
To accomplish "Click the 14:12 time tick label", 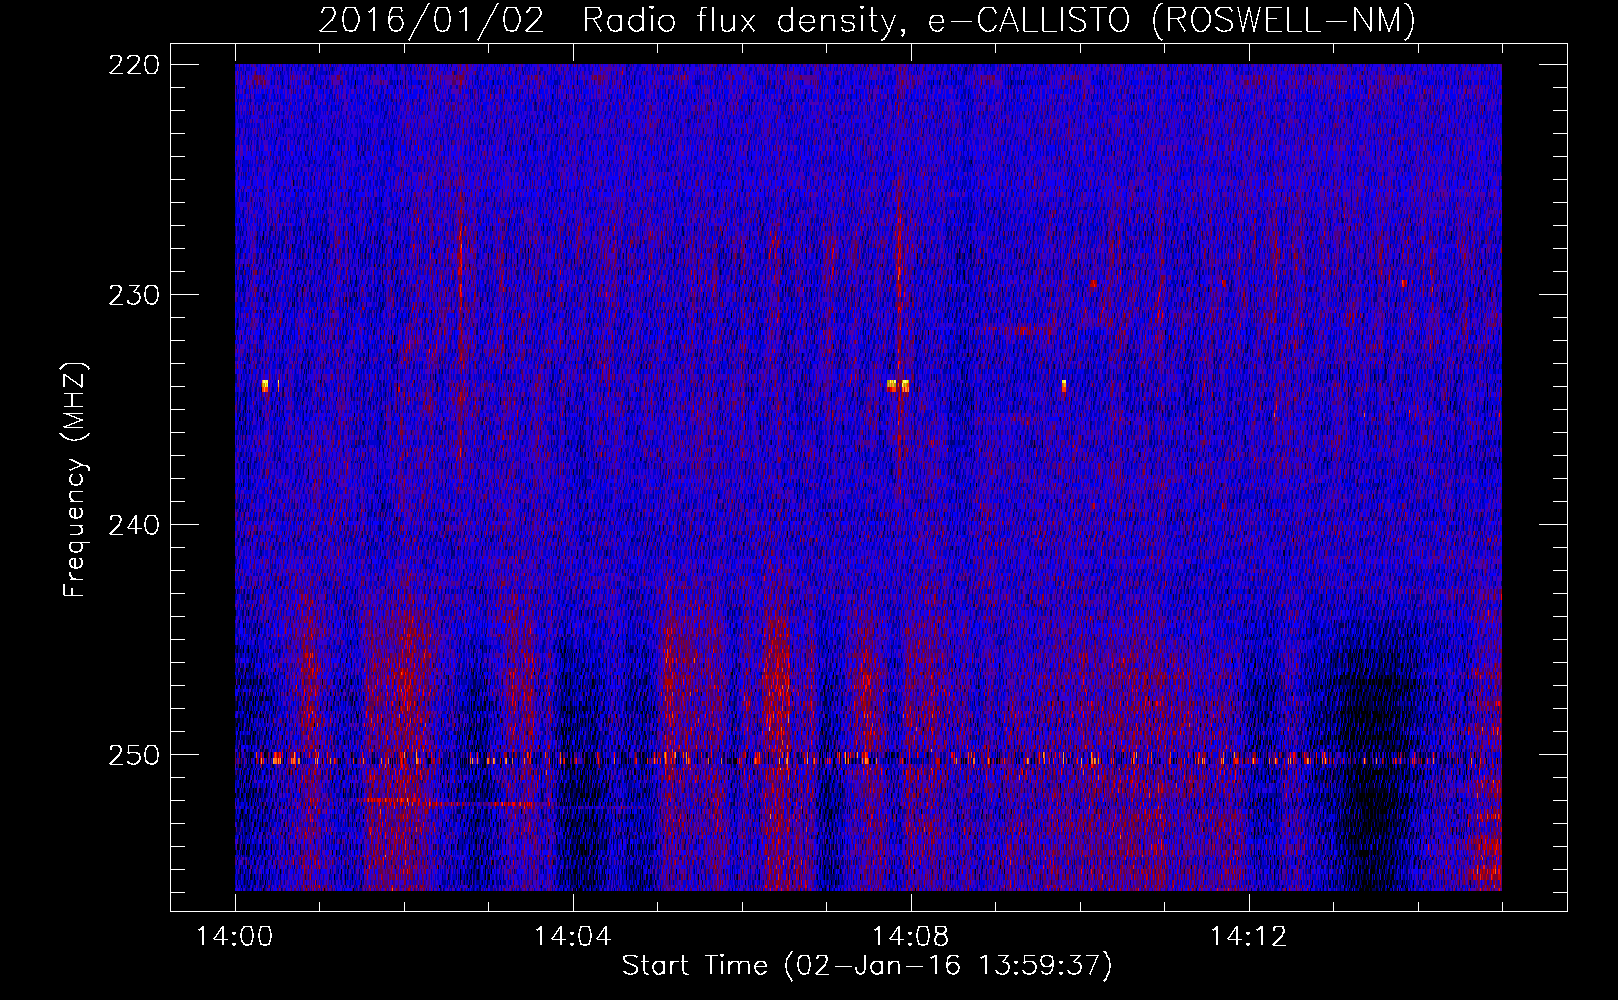I will (1247, 936).
